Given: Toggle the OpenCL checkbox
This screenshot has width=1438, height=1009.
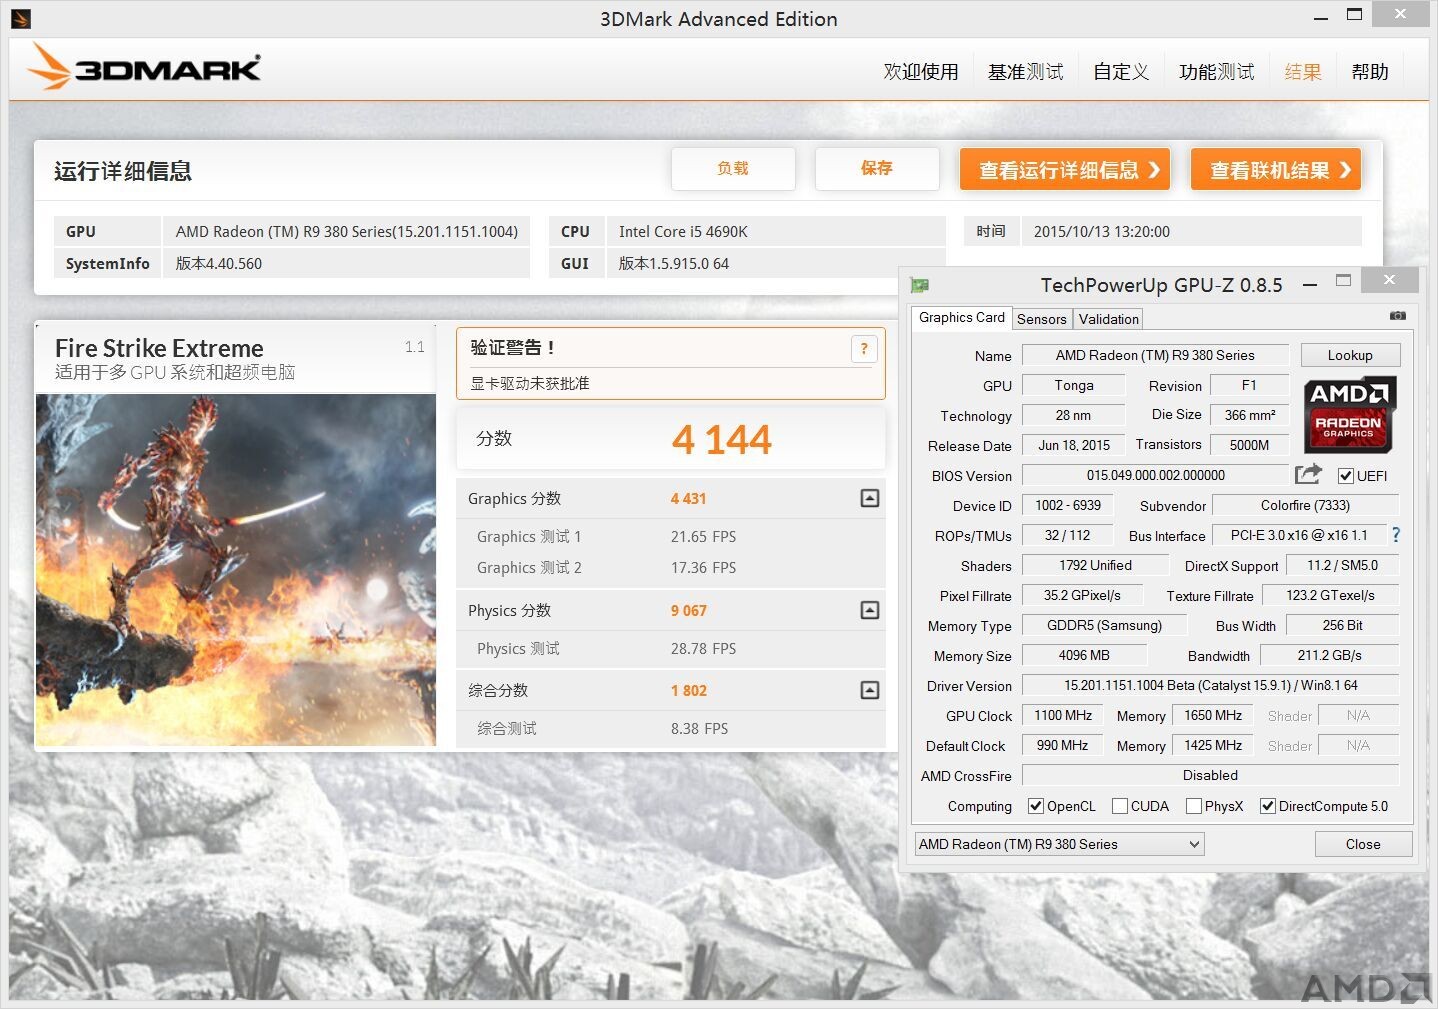Looking at the screenshot, I should pos(1036,806).
